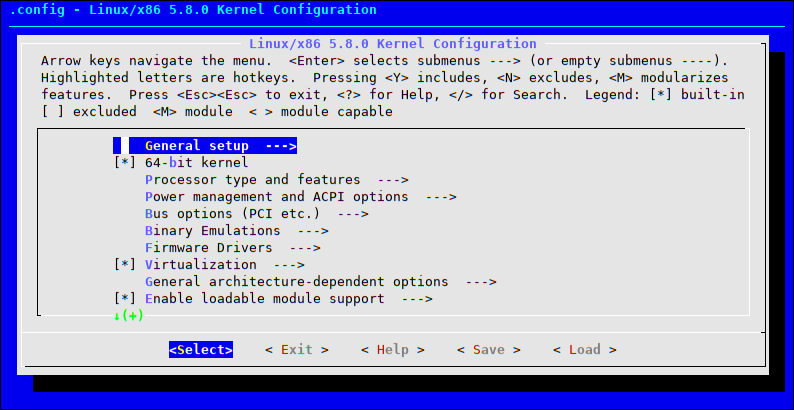
Task: Expand the Bus options arrow
Action: [353, 214]
